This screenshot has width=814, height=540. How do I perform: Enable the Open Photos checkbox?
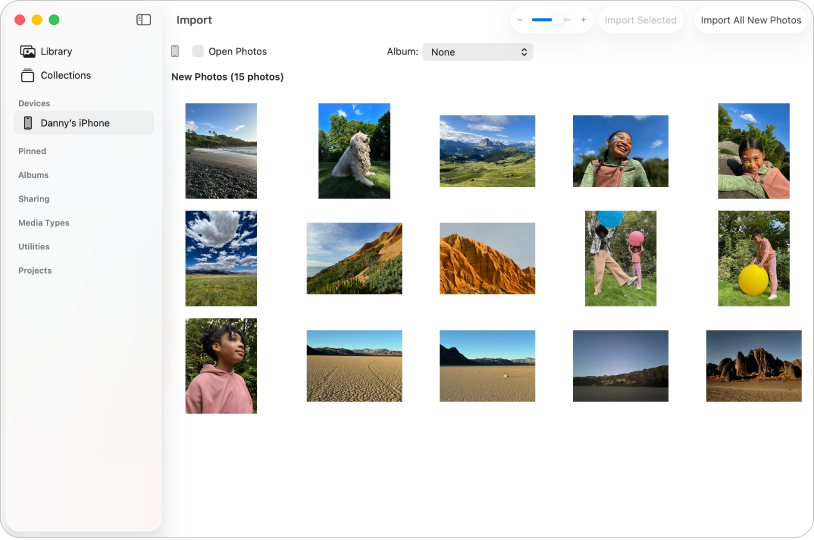(x=198, y=51)
